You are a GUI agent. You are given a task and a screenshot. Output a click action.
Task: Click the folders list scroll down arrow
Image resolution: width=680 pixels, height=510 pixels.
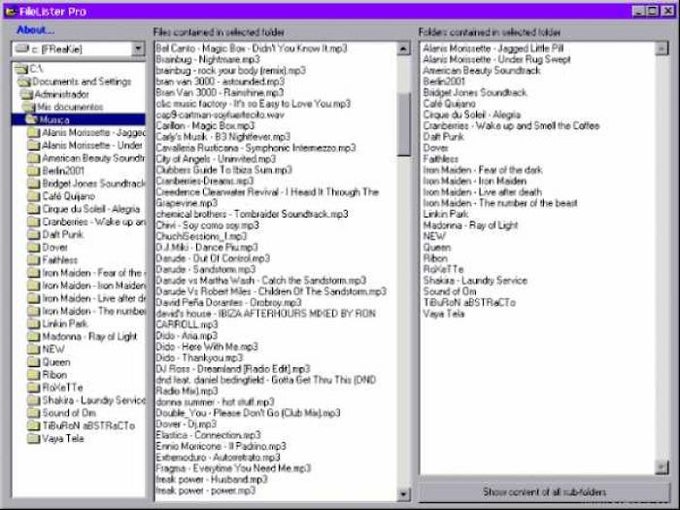point(661,467)
